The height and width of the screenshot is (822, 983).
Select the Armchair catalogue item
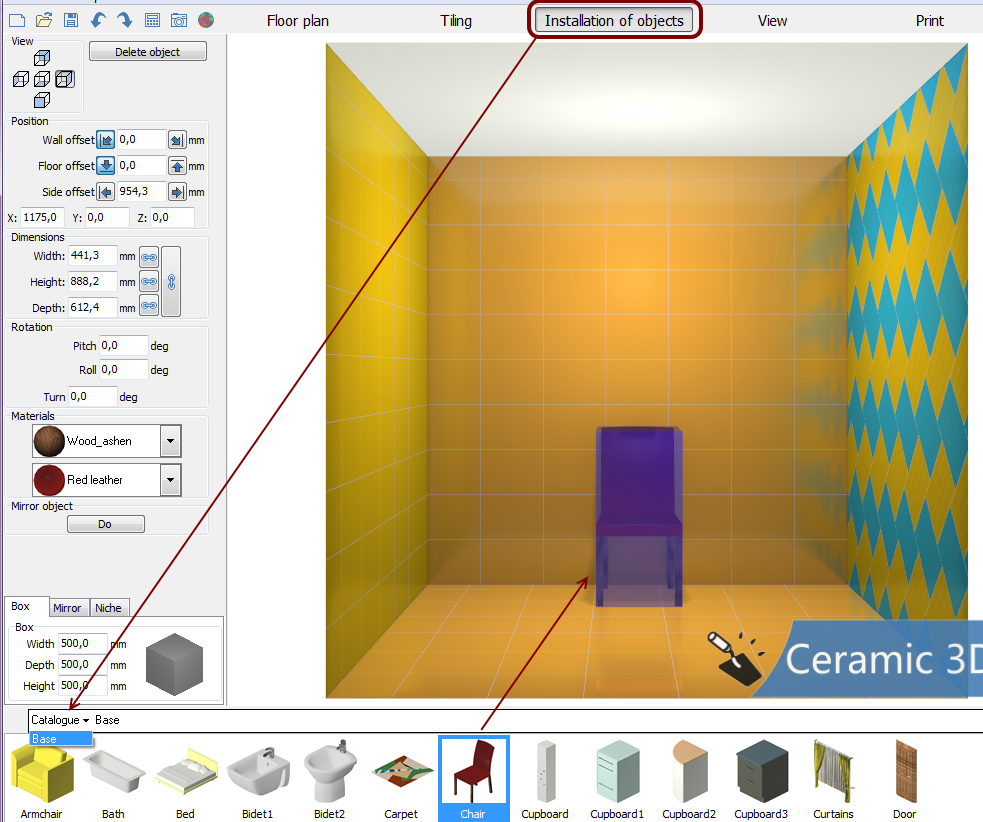tap(41, 779)
